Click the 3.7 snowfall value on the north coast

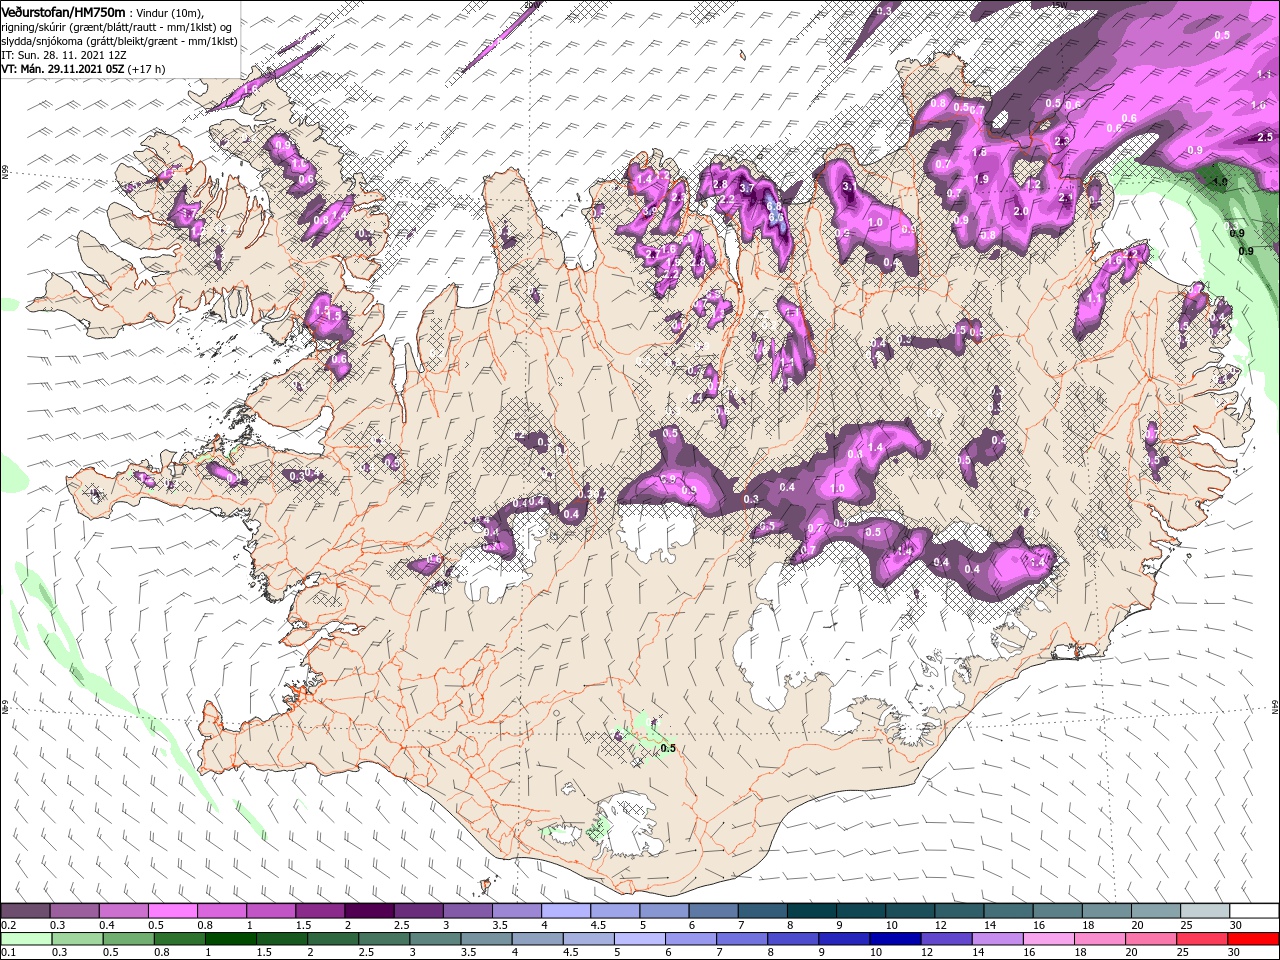(746, 187)
